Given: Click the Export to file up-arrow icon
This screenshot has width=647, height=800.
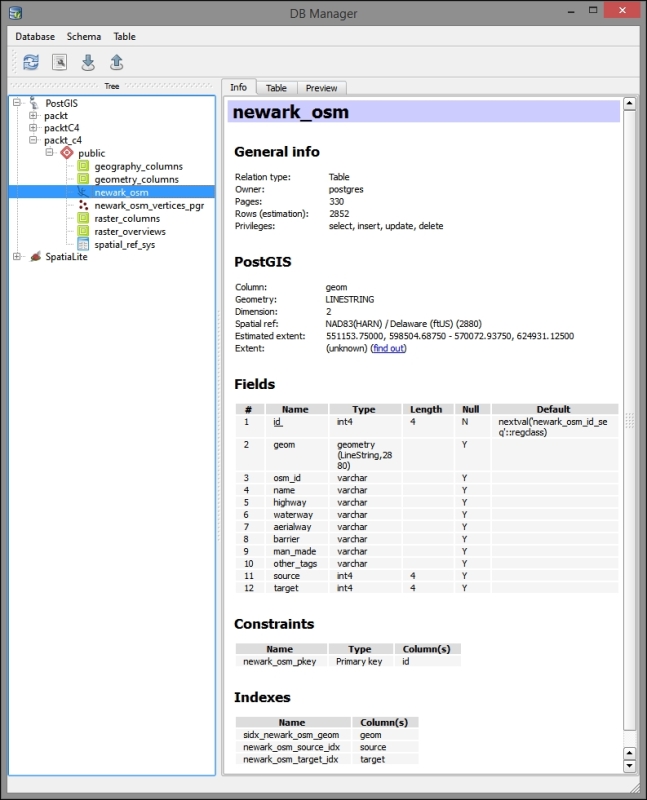Looking at the screenshot, I should point(117,62).
